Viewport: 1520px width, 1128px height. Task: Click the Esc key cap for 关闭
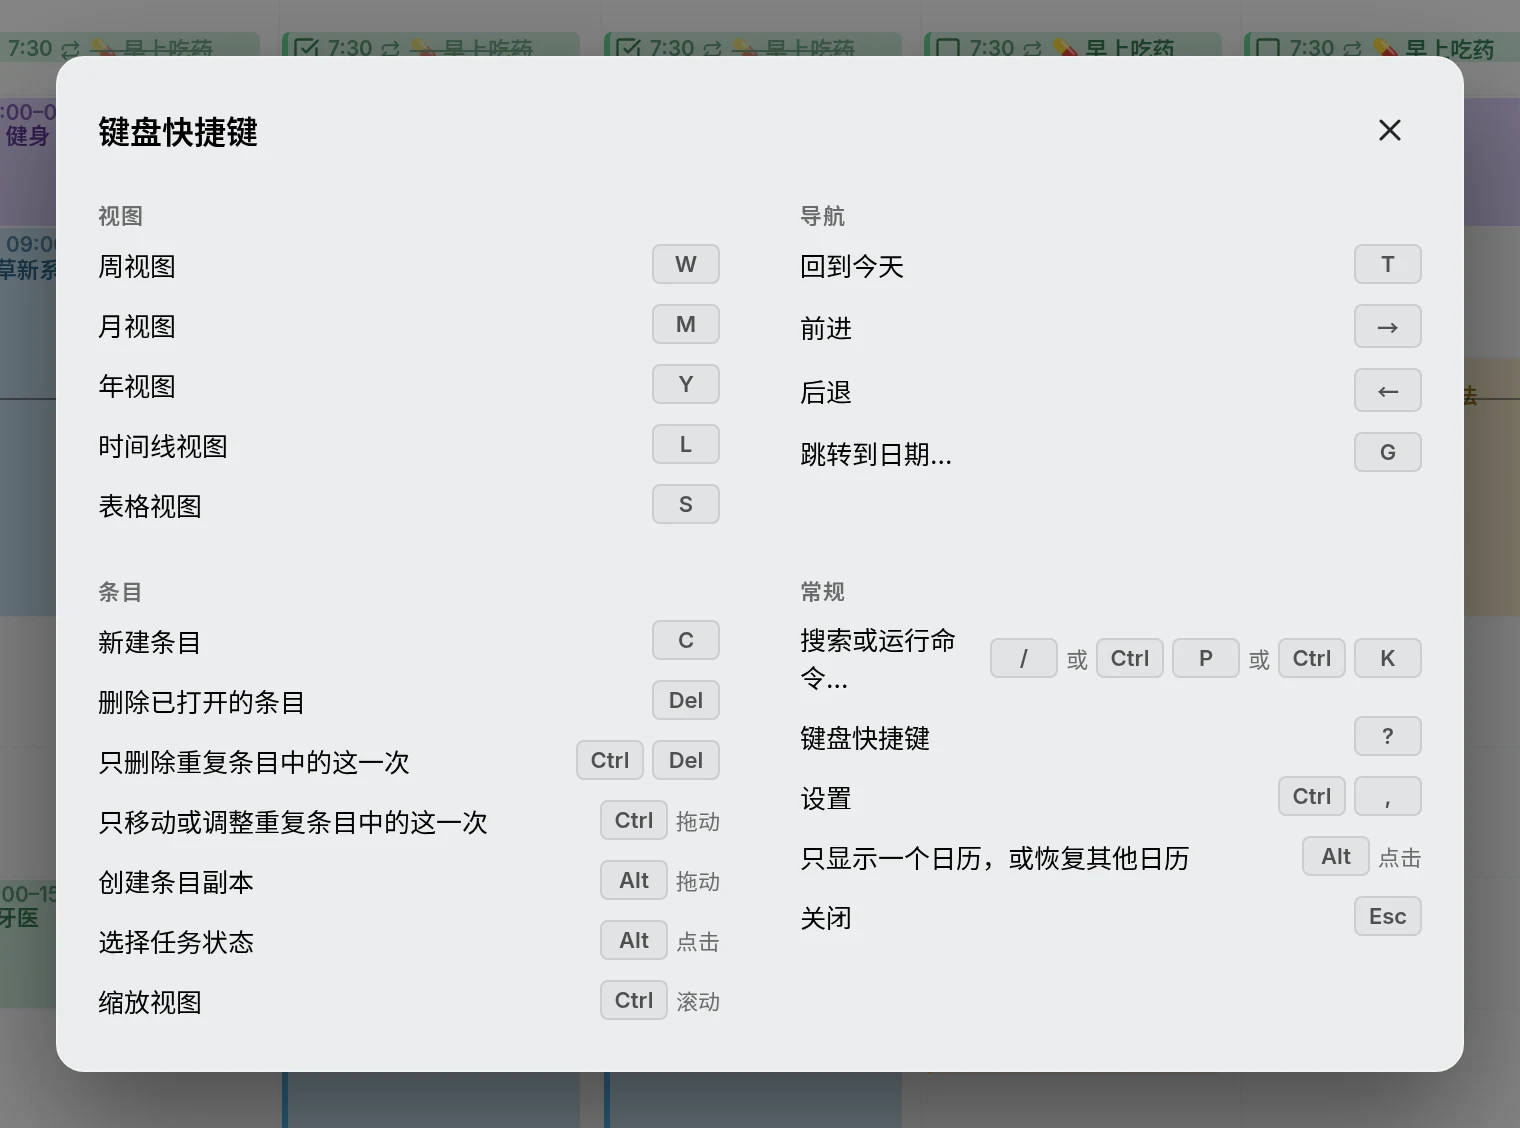click(x=1388, y=917)
